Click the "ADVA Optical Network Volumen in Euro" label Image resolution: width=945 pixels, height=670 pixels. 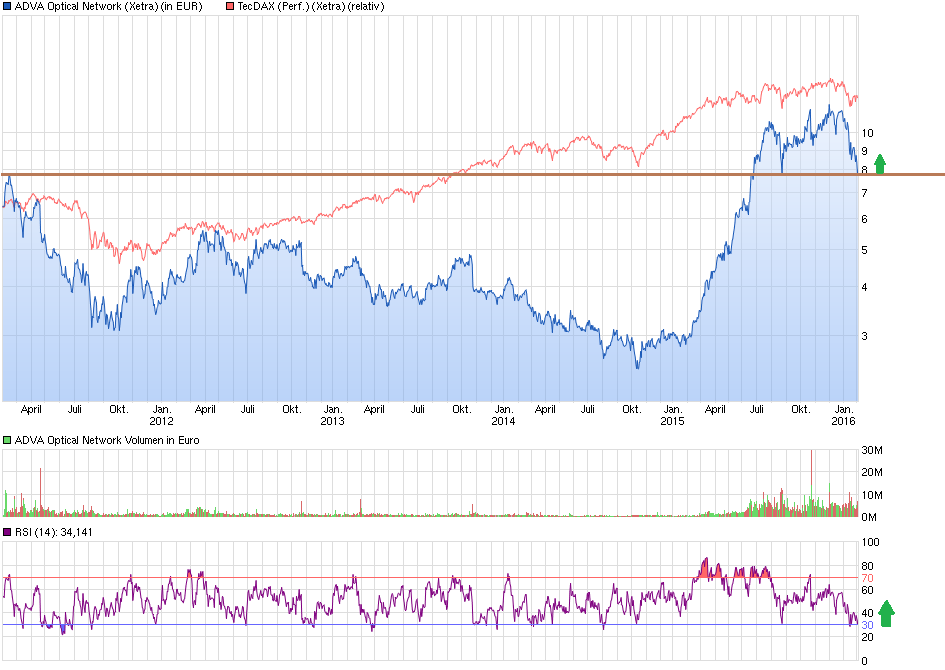pyautogui.click(x=105, y=439)
